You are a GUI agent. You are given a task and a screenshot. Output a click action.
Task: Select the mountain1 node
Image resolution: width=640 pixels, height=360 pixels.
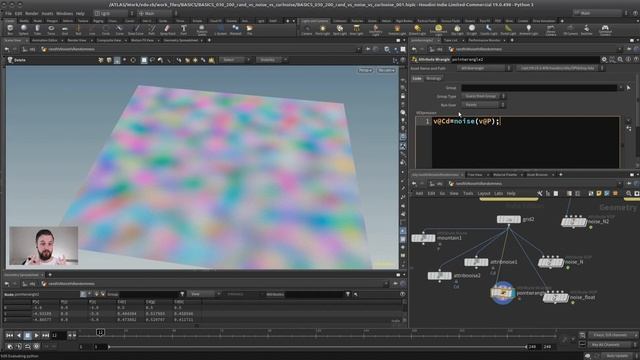tap(423, 238)
